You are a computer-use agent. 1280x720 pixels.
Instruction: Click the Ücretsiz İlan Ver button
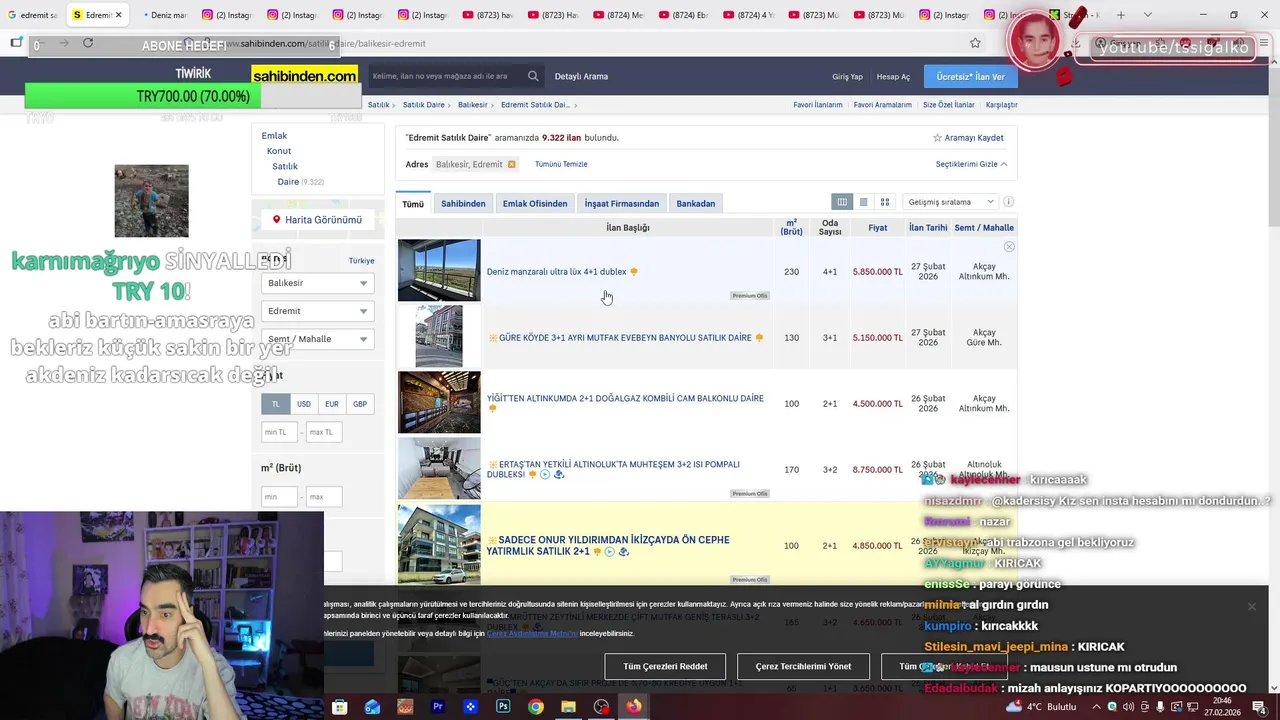click(x=970, y=76)
